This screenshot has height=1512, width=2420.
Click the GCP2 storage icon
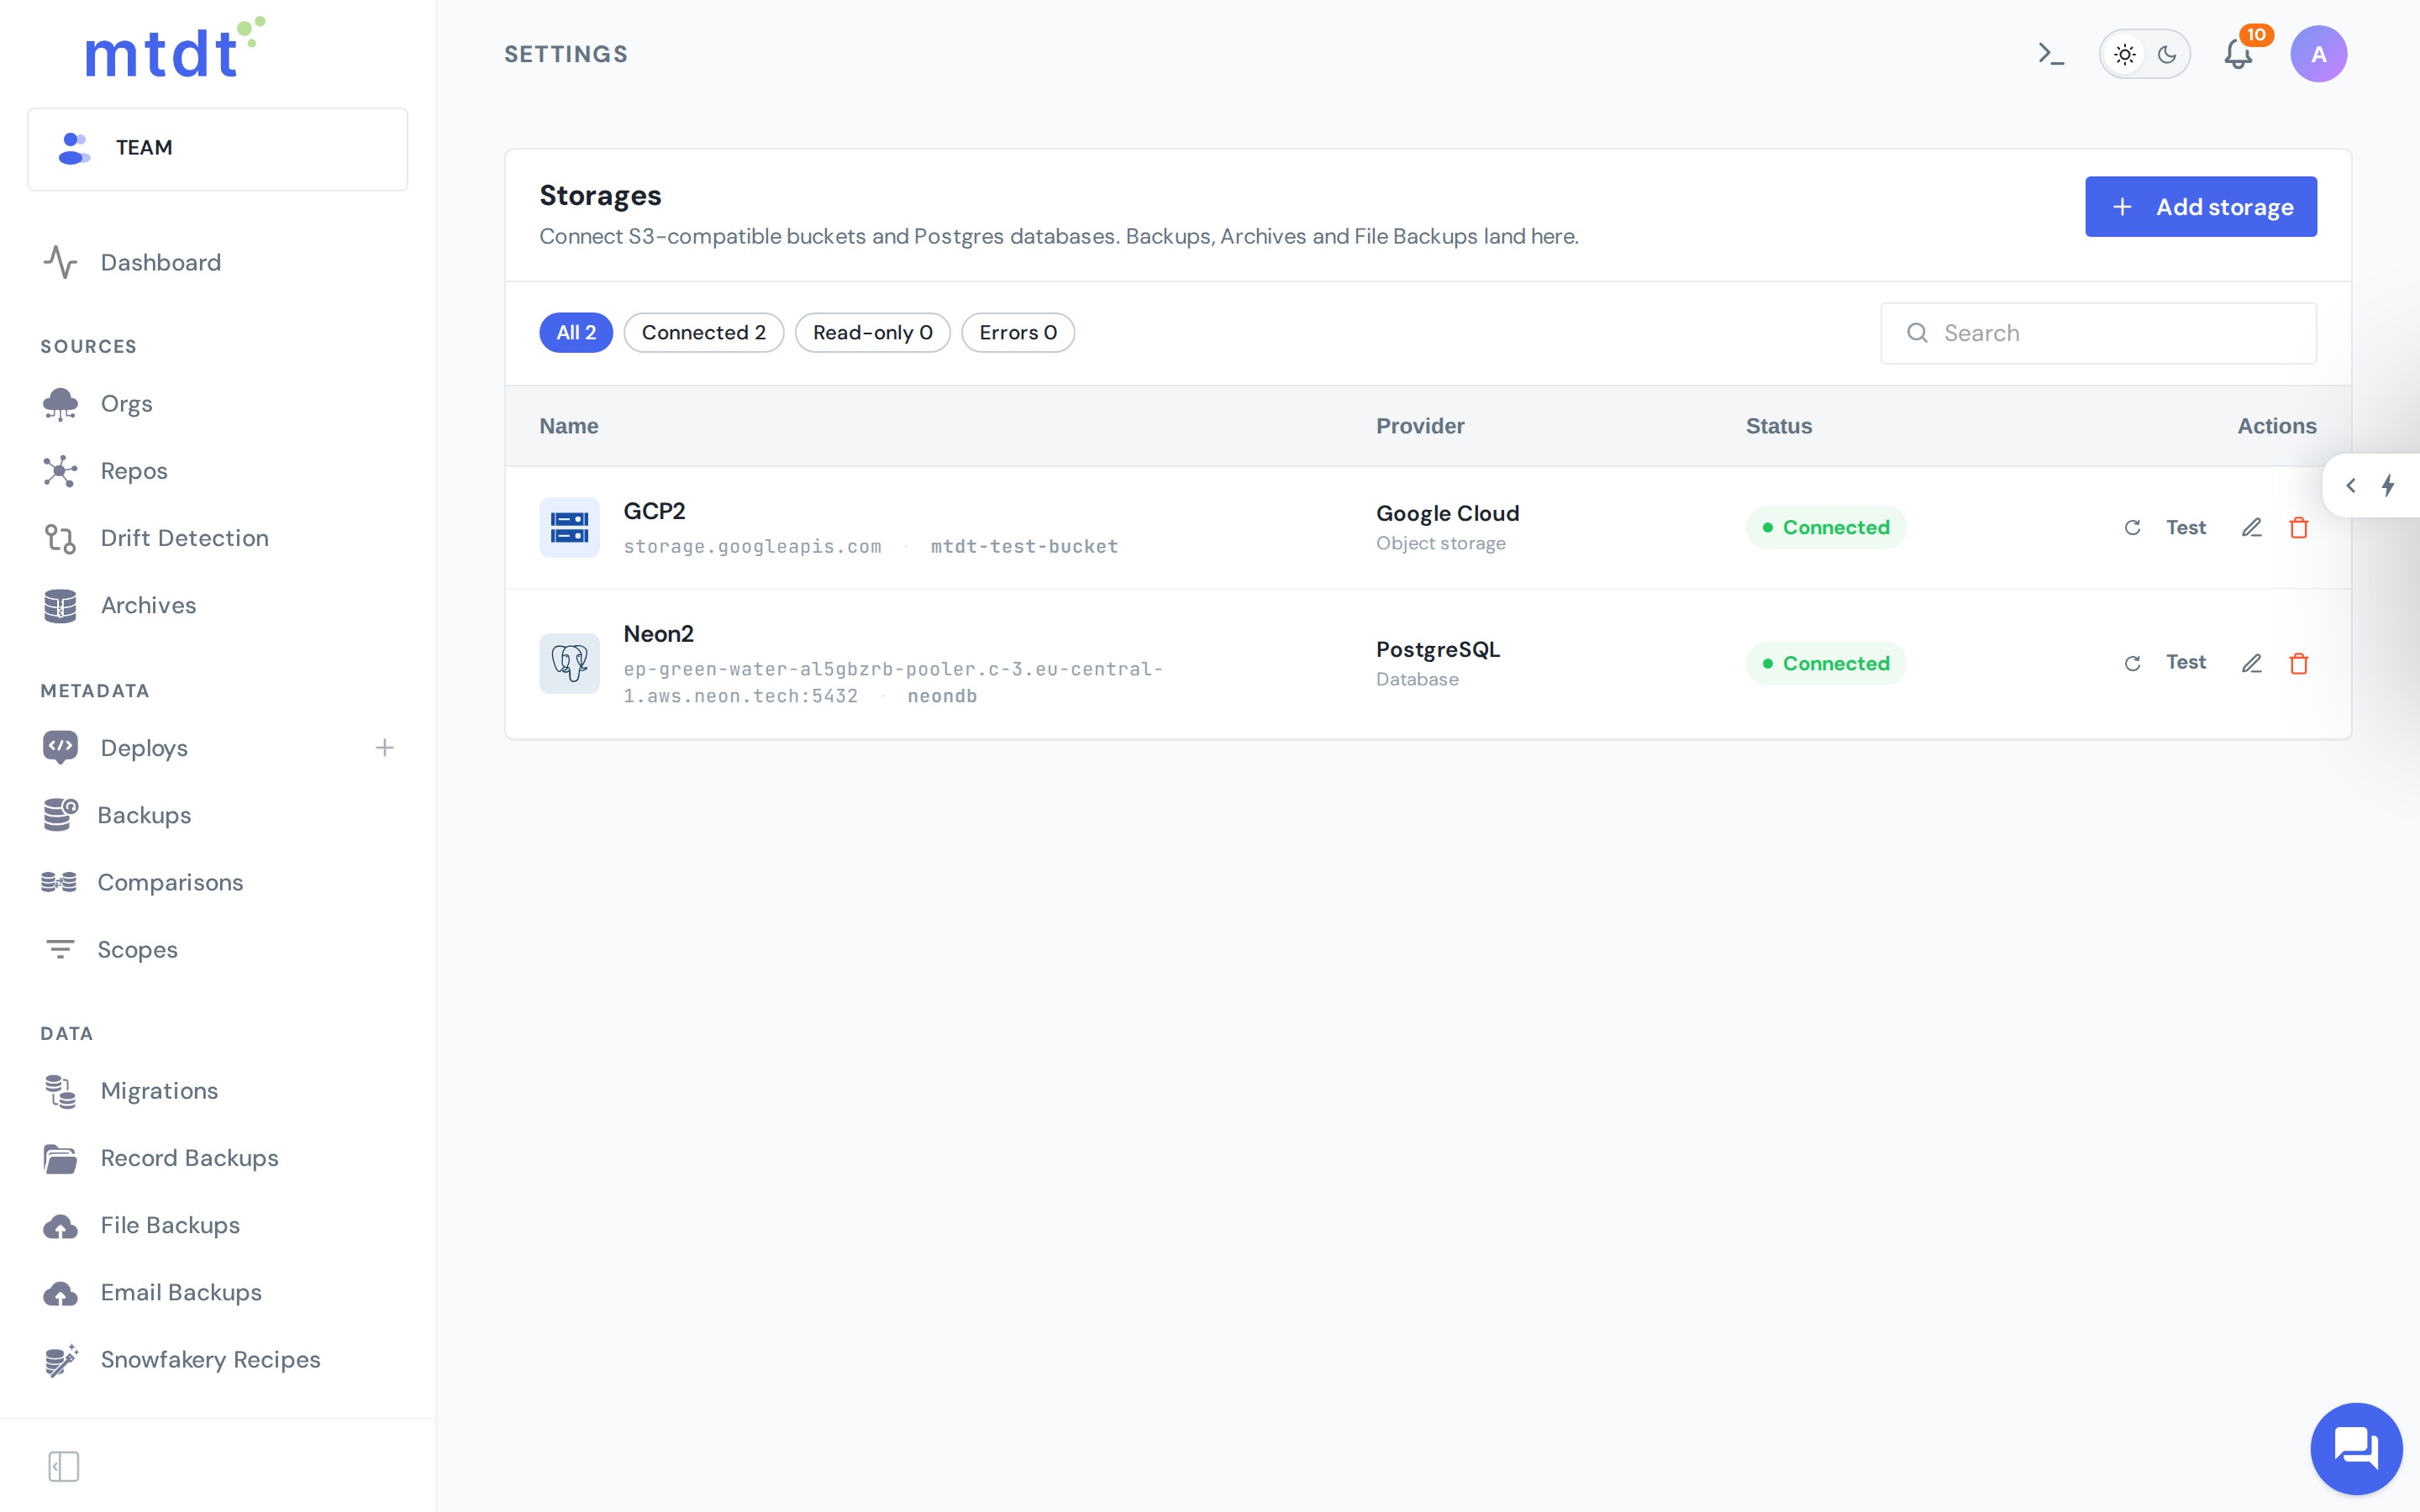coord(569,527)
